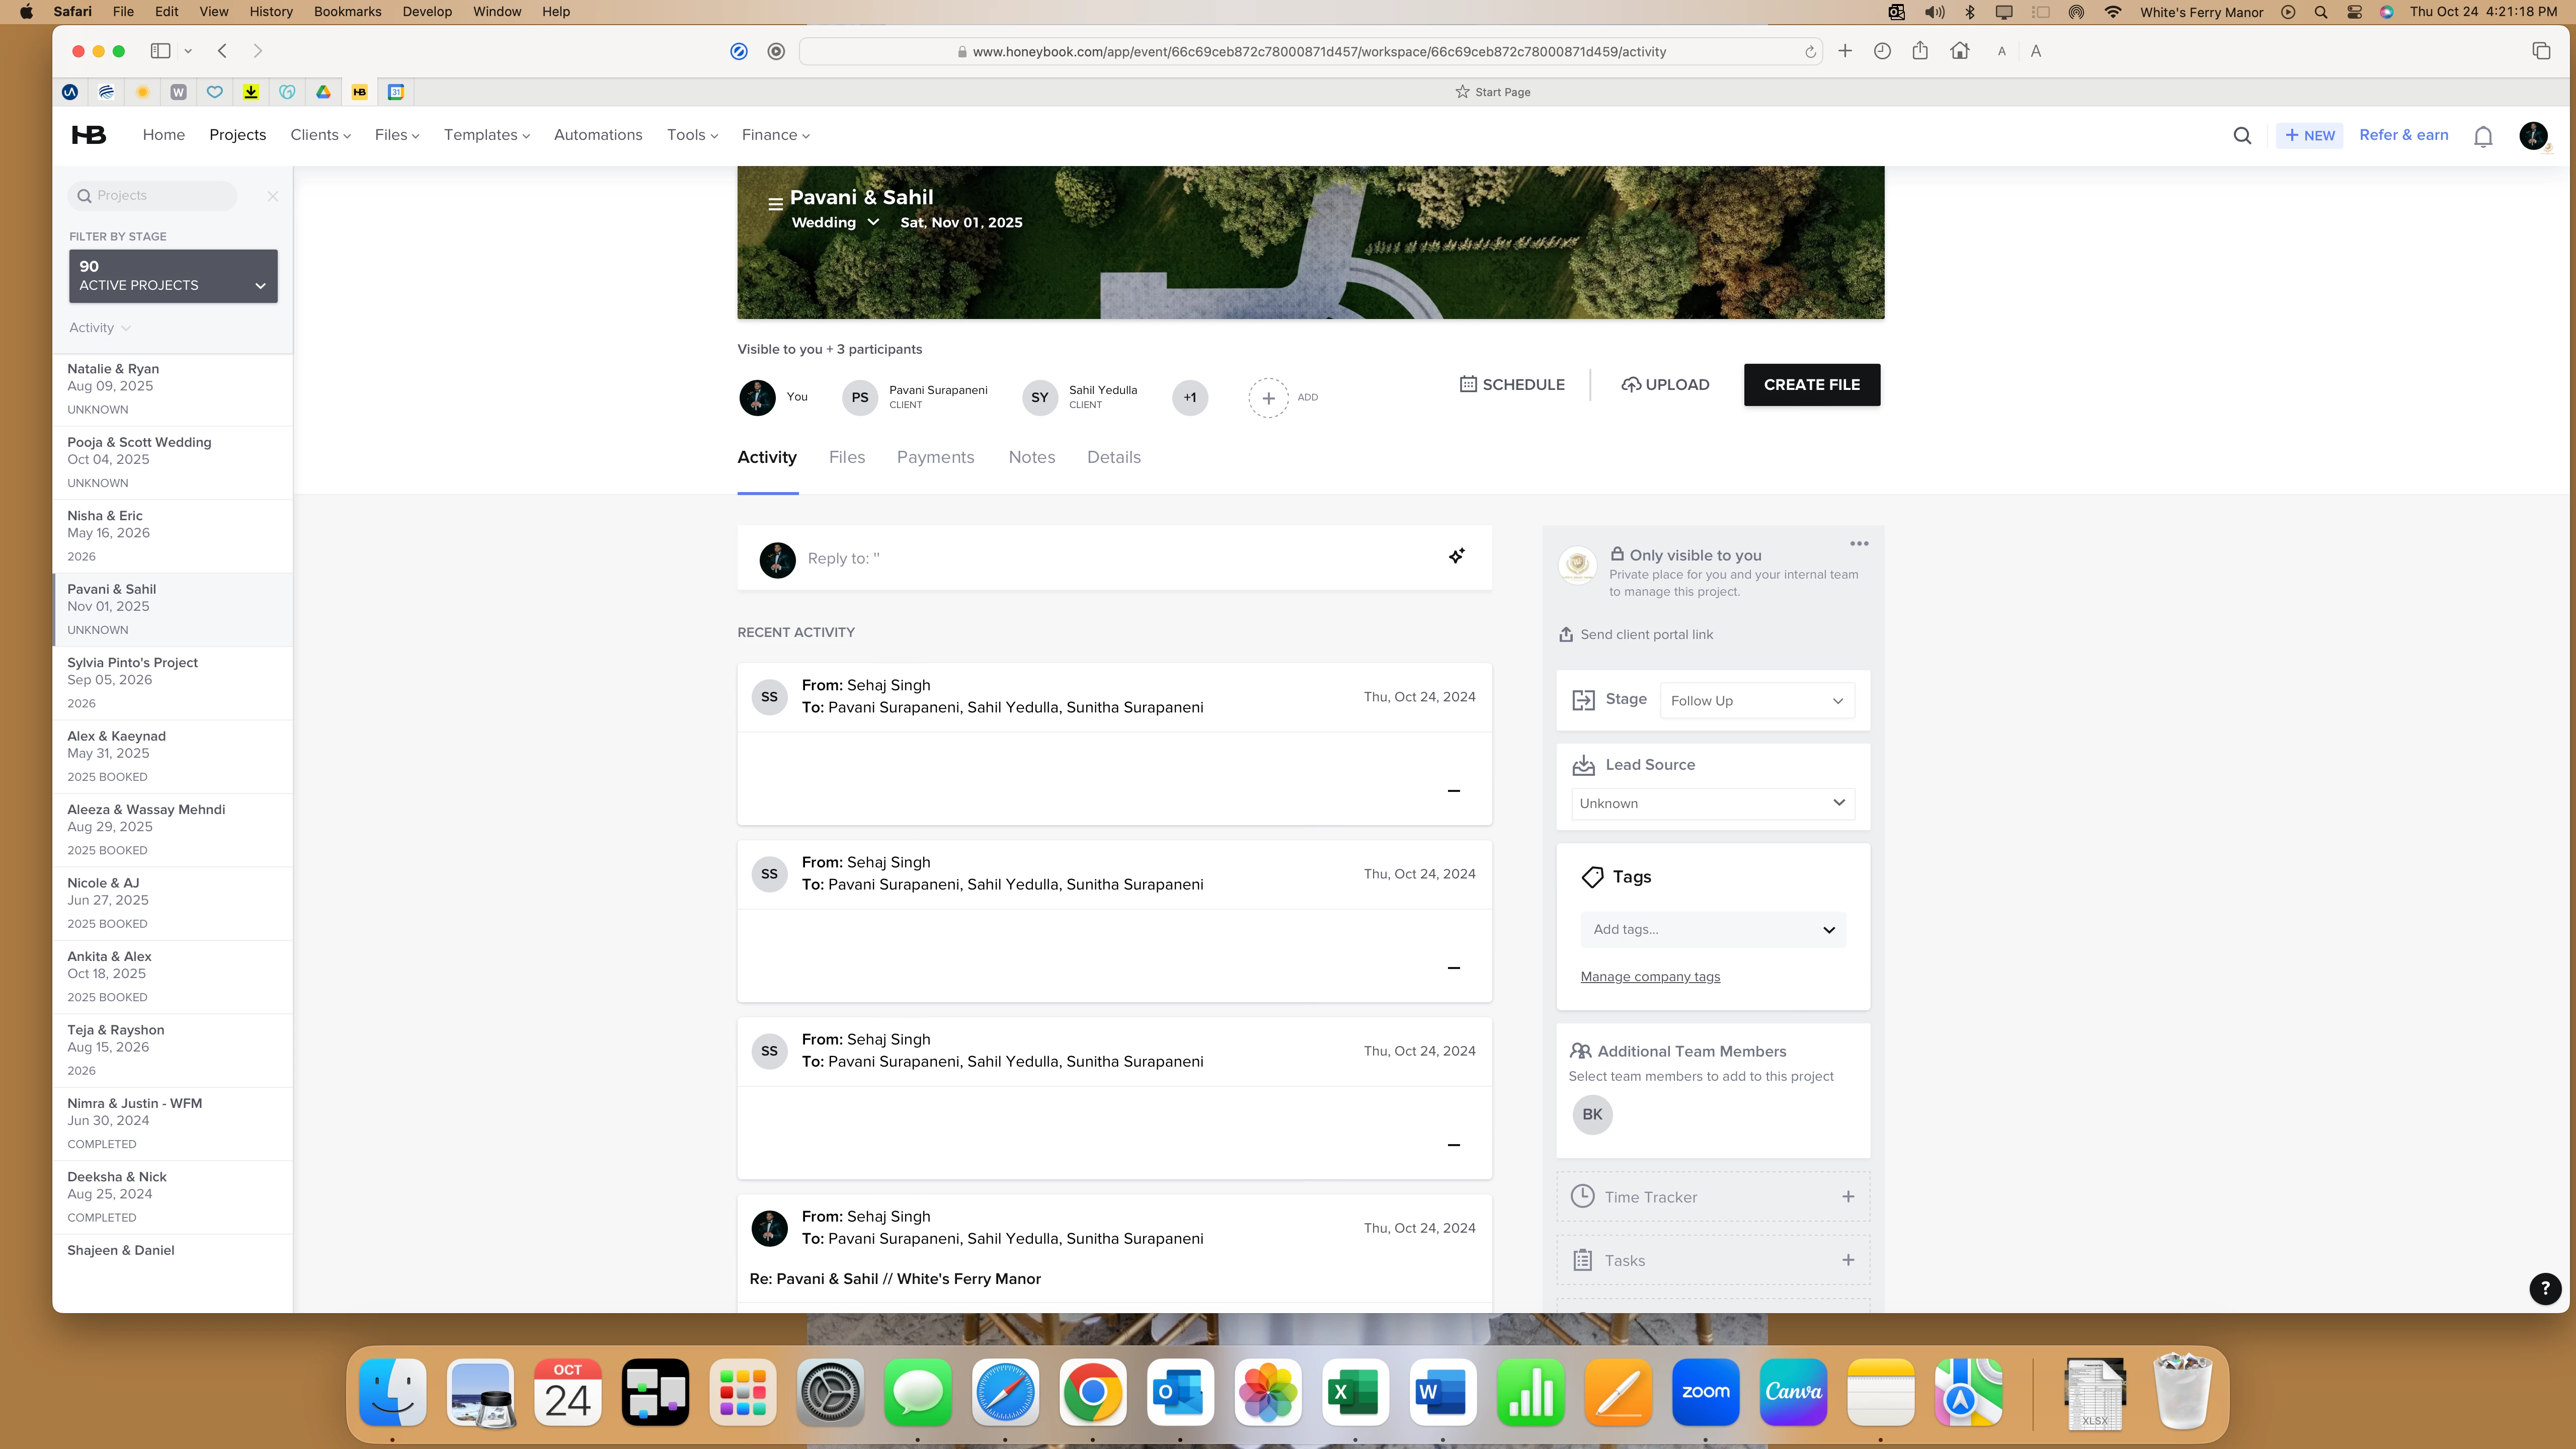Click the add participant plus circle
The width and height of the screenshot is (2576, 1449).
click(1268, 398)
